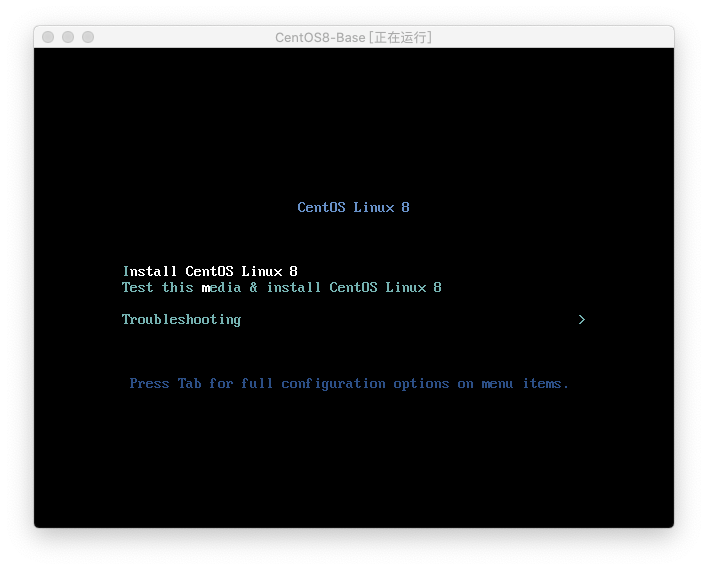The height and width of the screenshot is (570, 708).
Task: Click the Press Tab configuration hint text
Action: (x=349, y=383)
